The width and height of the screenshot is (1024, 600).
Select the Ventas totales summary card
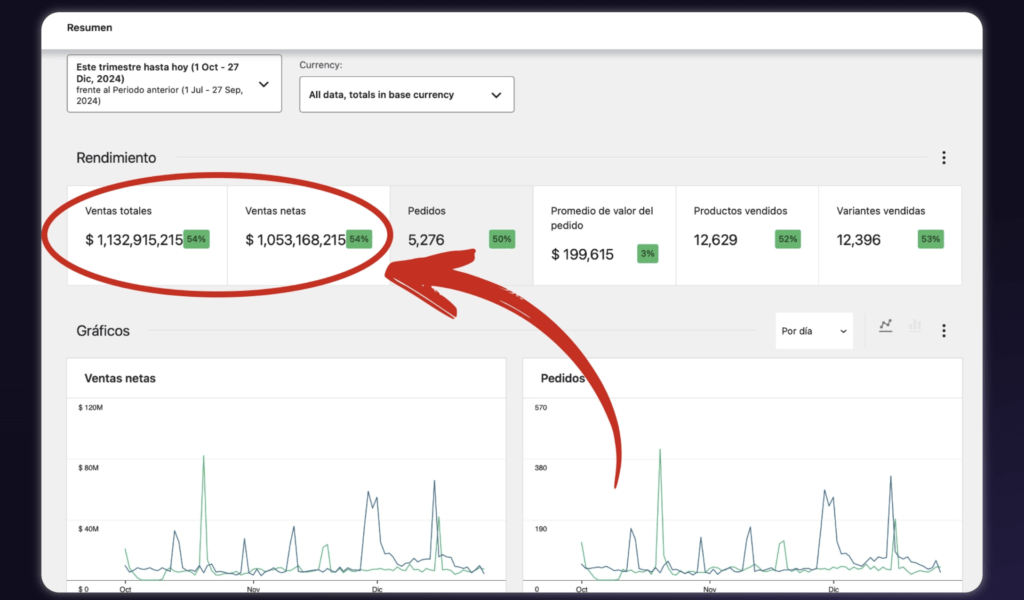147,234
